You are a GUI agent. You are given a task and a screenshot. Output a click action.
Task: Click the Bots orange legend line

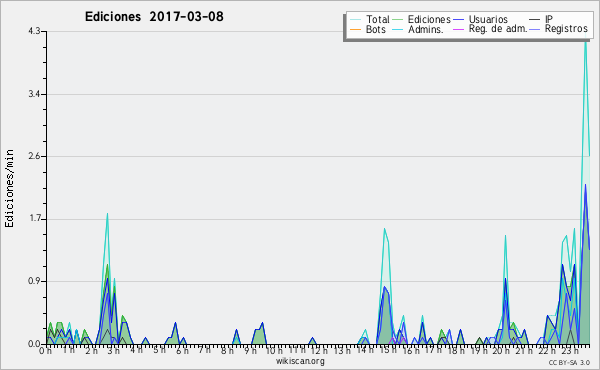pyautogui.click(x=355, y=29)
